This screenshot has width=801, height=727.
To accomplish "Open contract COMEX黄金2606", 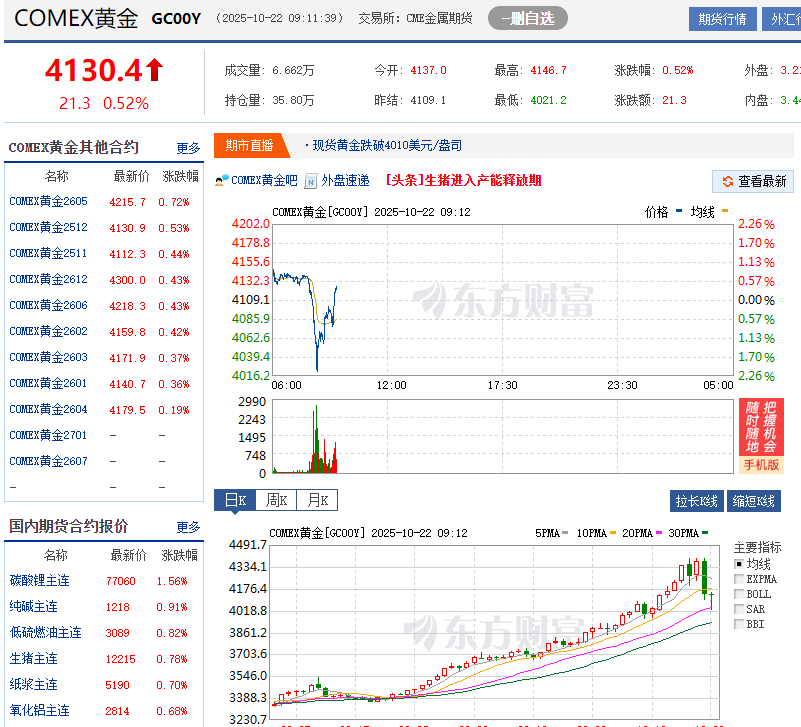I will (49, 306).
